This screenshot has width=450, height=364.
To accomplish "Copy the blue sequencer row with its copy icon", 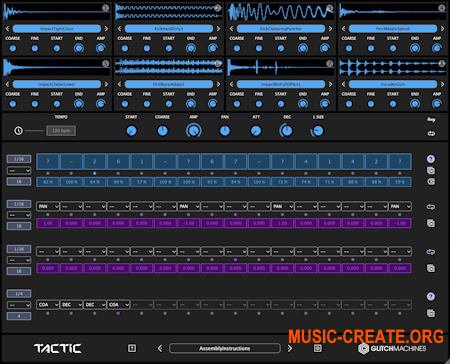I will click(x=431, y=171).
